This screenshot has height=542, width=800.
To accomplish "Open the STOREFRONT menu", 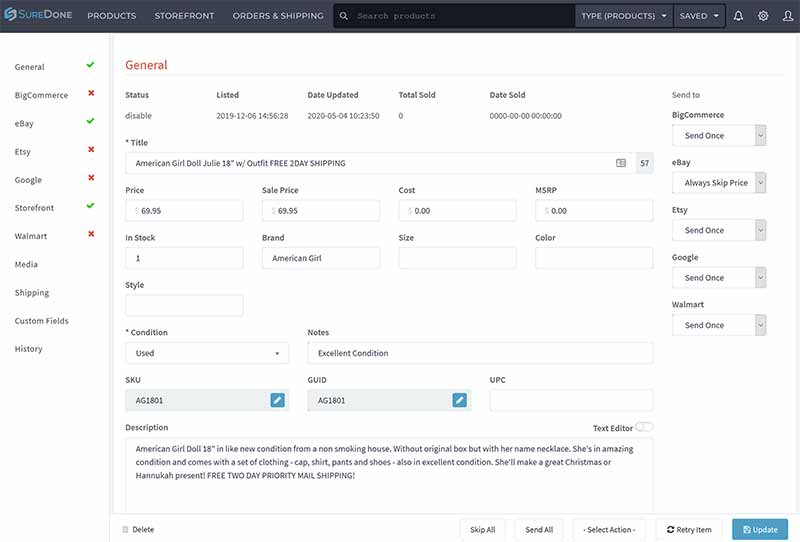I will click(184, 16).
